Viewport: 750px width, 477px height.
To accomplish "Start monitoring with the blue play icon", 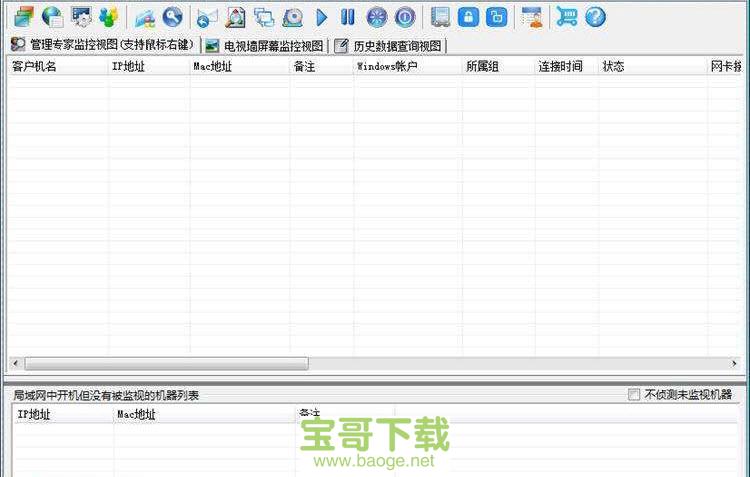I will 322,17.
